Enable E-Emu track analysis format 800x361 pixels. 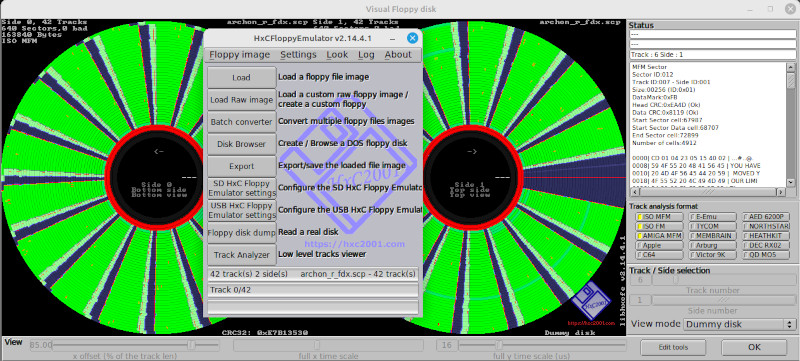[713, 217]
